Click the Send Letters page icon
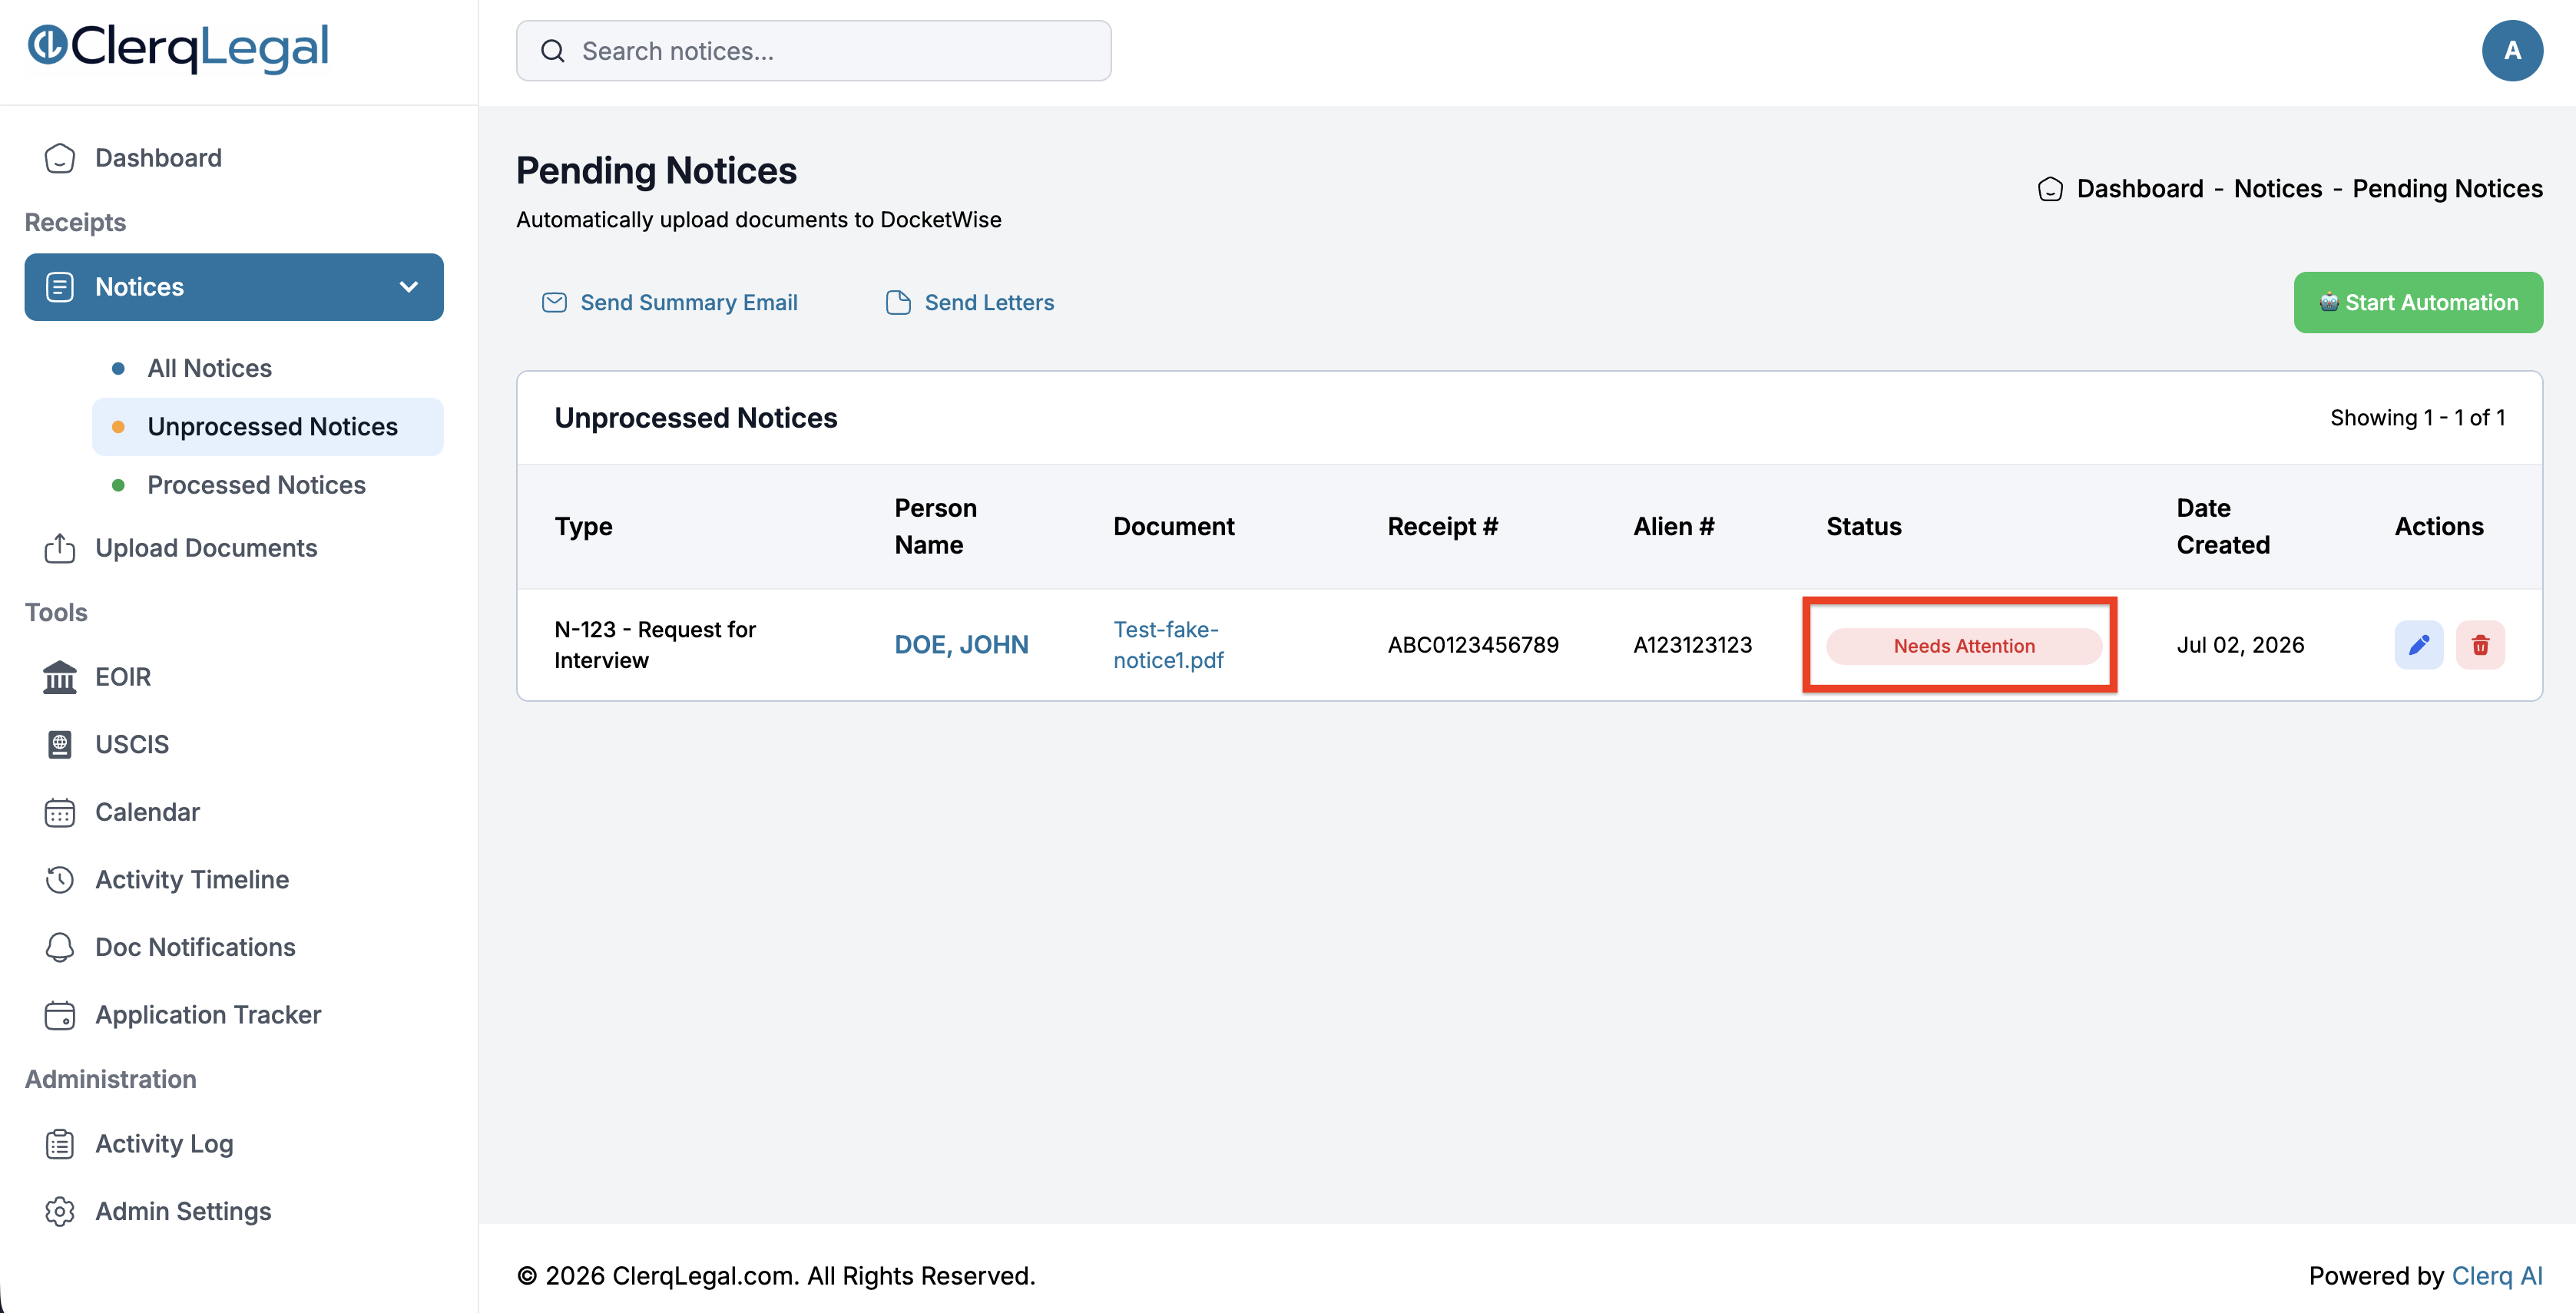 tap(898, 303)
